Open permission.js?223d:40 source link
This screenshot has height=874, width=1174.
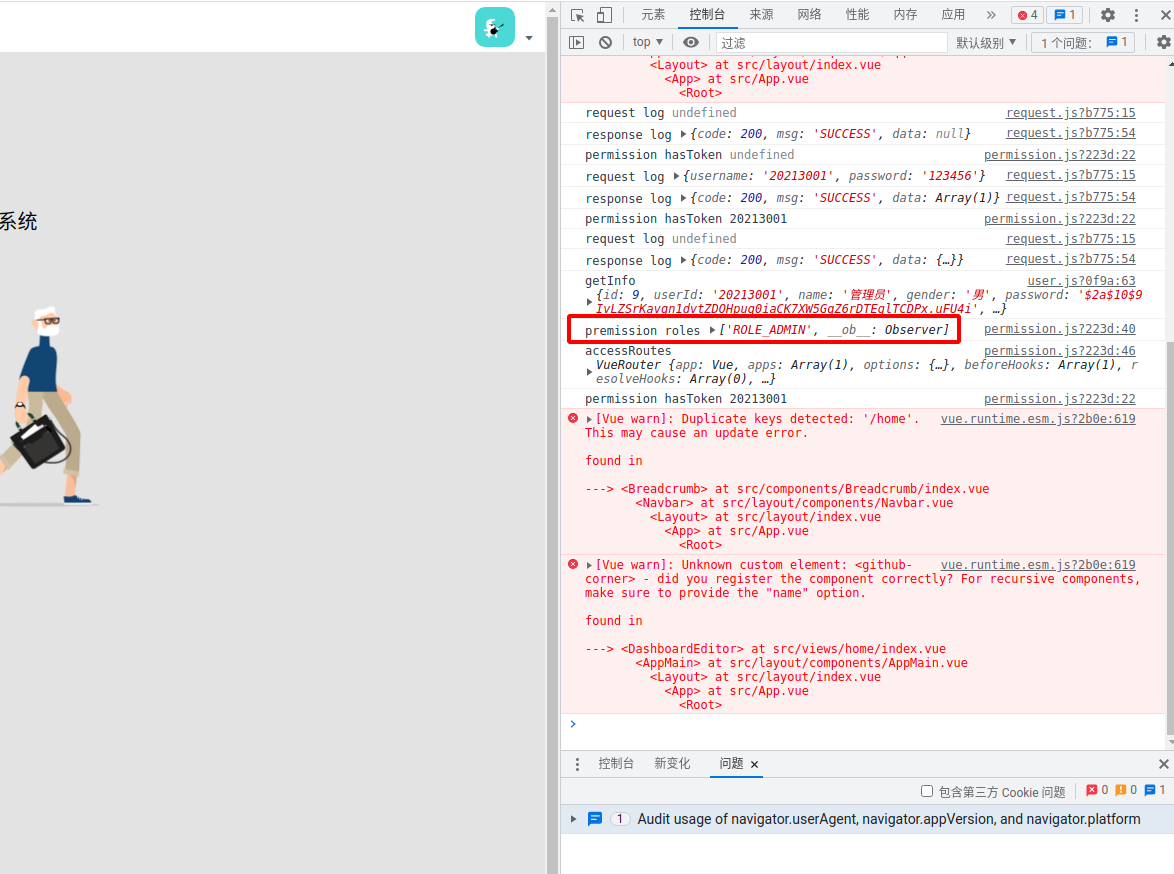1059,330
